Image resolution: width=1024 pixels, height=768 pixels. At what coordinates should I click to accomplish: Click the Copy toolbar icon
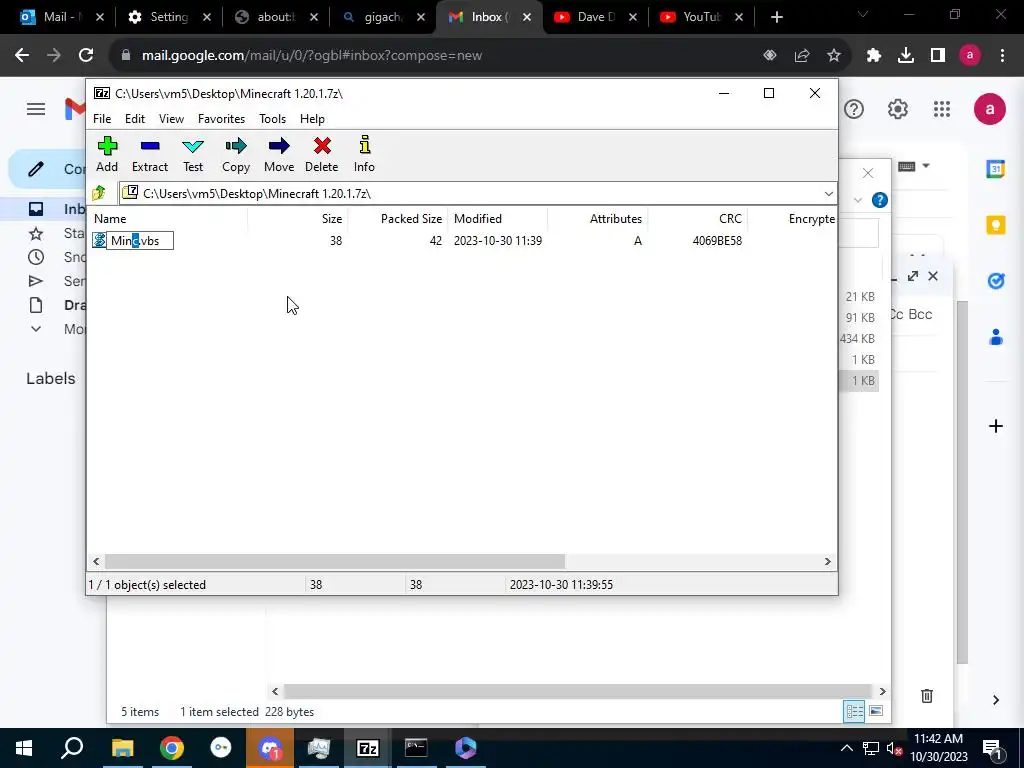tap(236, 154)
